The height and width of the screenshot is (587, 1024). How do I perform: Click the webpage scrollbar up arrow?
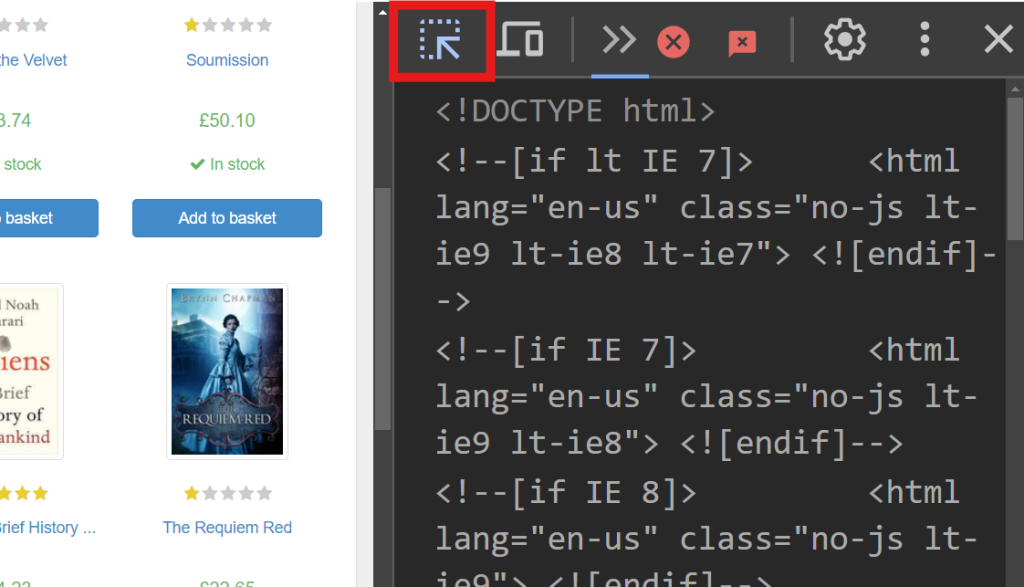tap(382, 12)
